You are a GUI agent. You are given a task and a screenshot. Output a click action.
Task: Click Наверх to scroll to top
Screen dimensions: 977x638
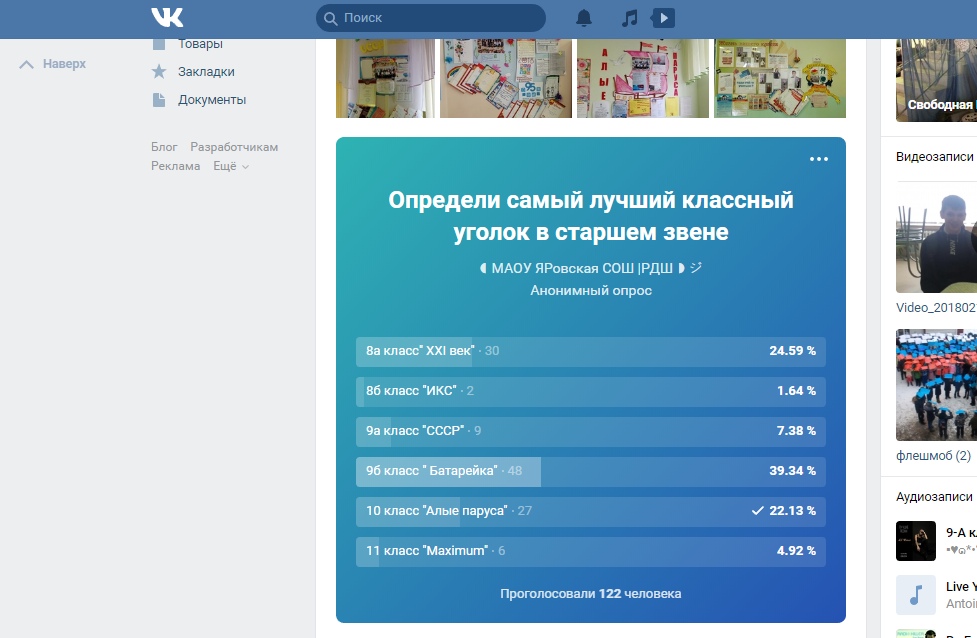pos(54,64)
